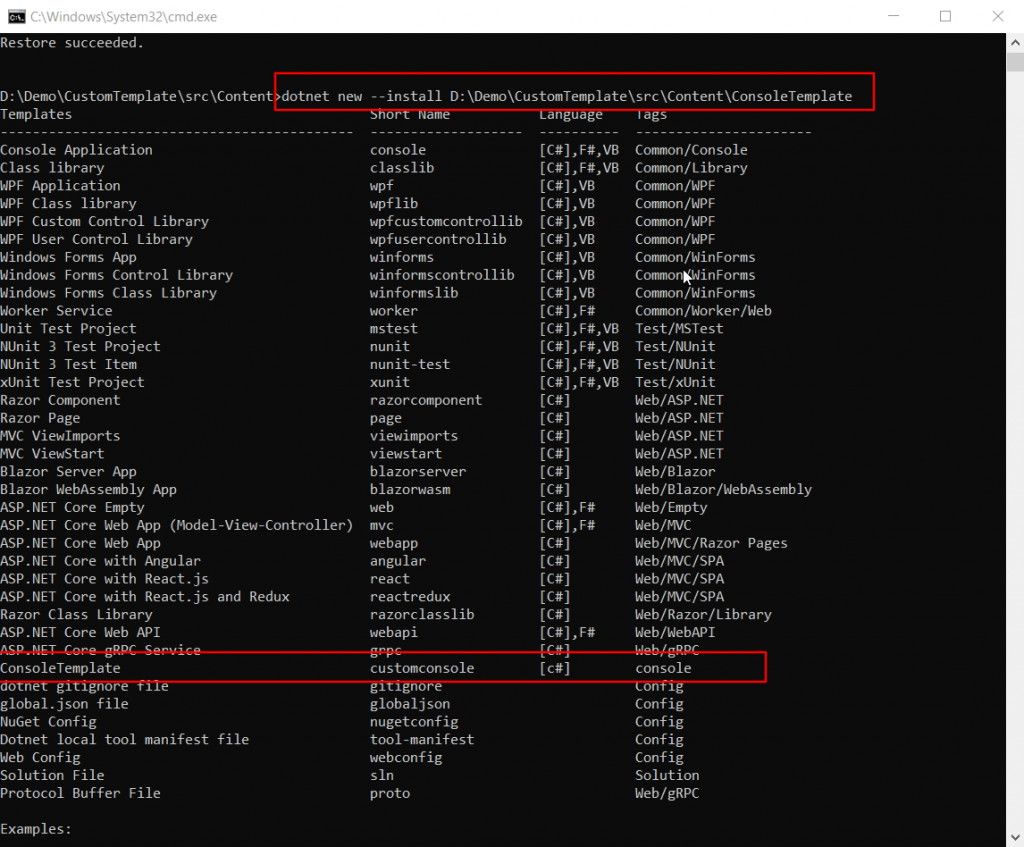The width and height of the screenshot is (1024, 847).
Task: Click 'Web/MVC/Razor Pages' tag
Action: (711, 543)
